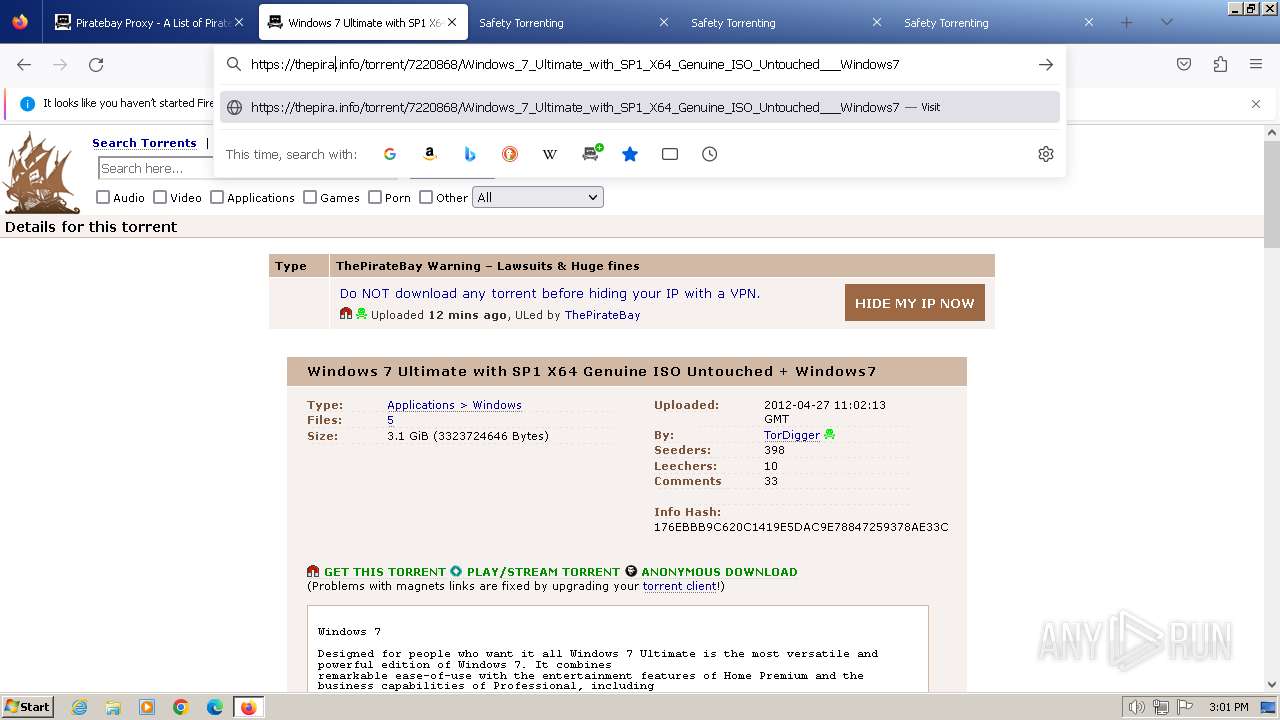Launch Chrome from the taskbar
The image size is (1280, 720).
pyautogui.click(x=181, y=707)
